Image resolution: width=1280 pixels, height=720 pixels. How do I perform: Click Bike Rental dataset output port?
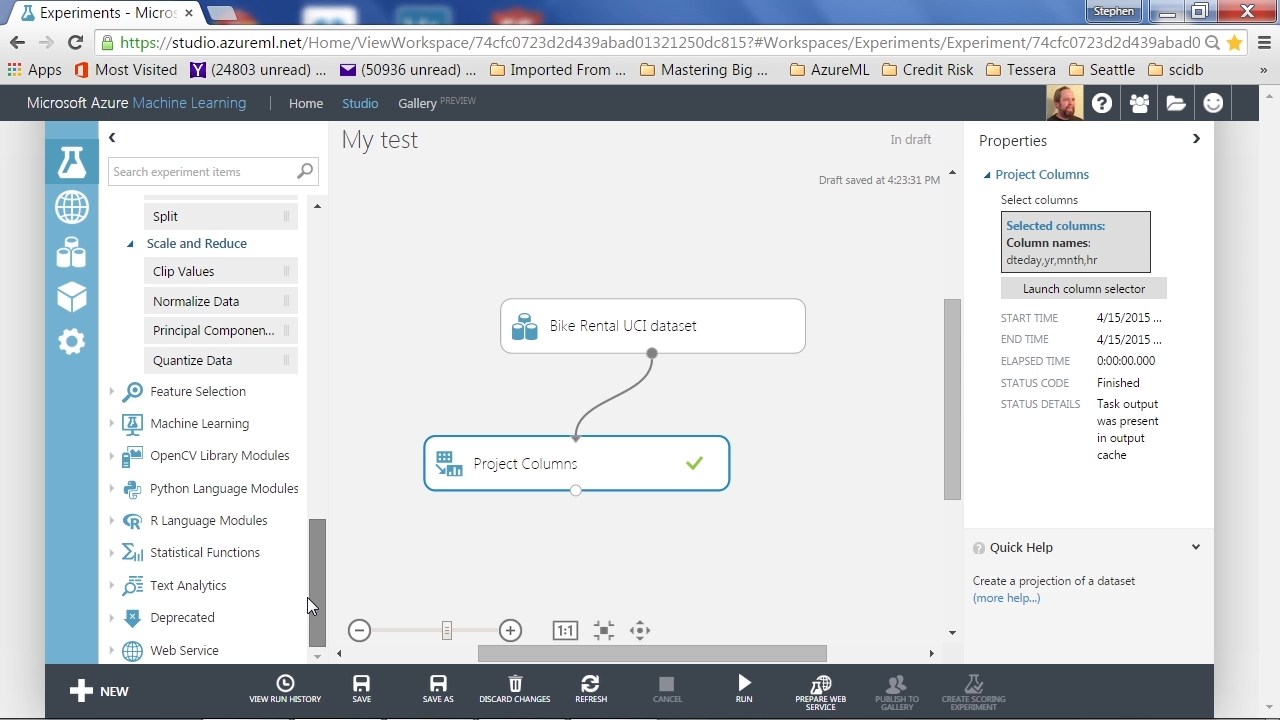[x=652, y=353]
